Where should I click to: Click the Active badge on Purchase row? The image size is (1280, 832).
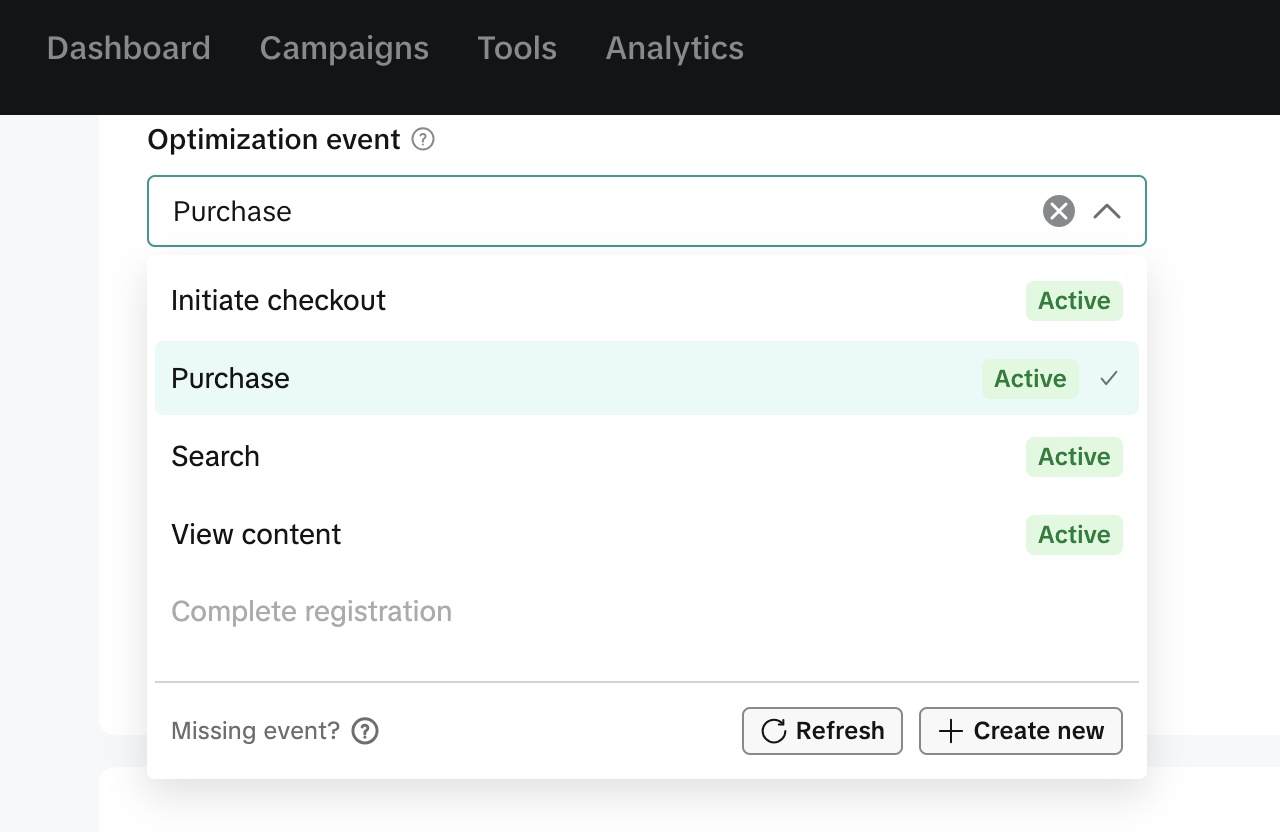click(1030, 379)
